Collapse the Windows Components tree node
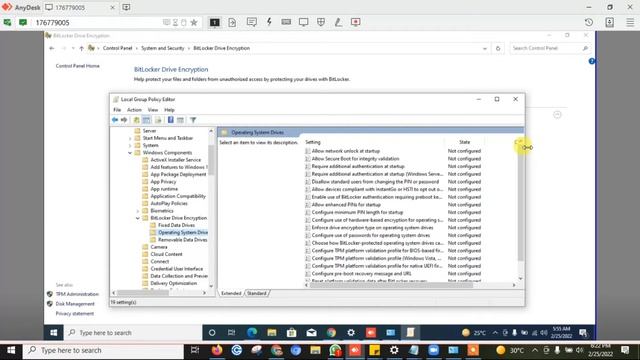640x360 pixels. (130, 153)
